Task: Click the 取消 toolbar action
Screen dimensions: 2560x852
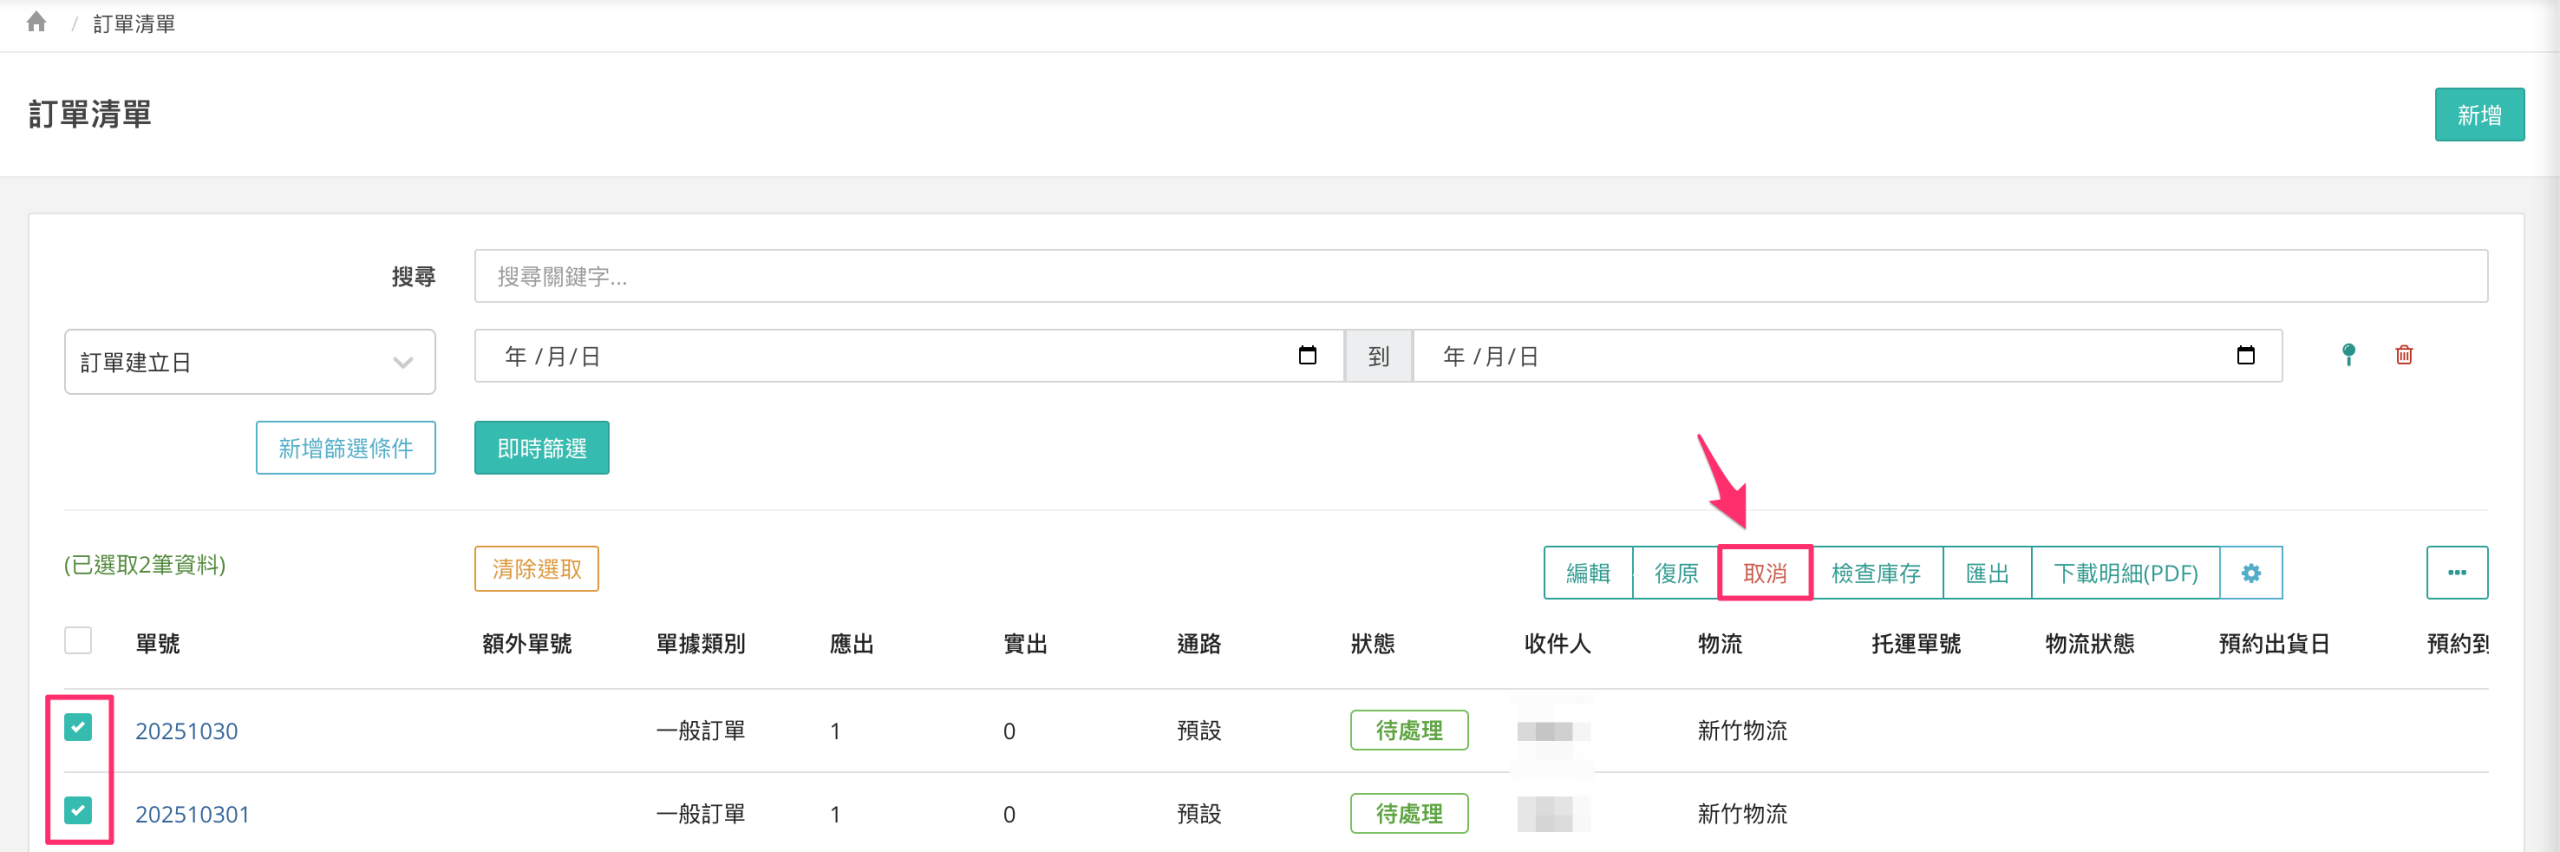Action: coord(1764,573)
